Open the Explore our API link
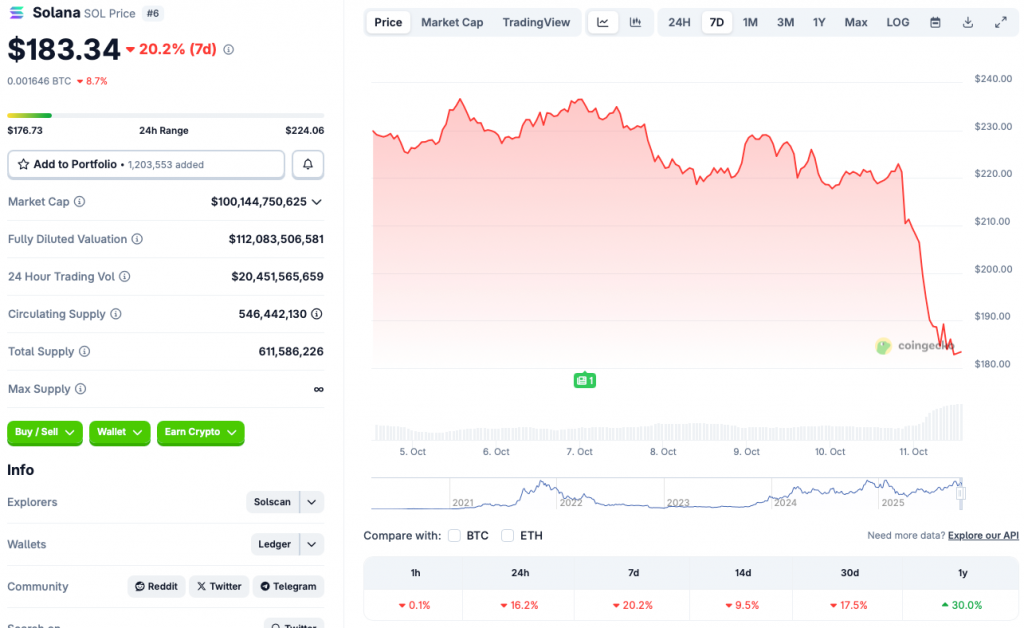This screenshot has width=1024, height=628. 983,536
